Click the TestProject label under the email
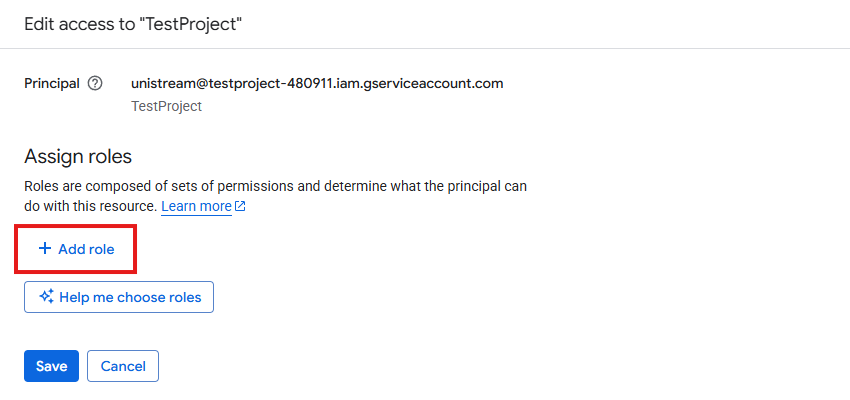 [166, 105]
